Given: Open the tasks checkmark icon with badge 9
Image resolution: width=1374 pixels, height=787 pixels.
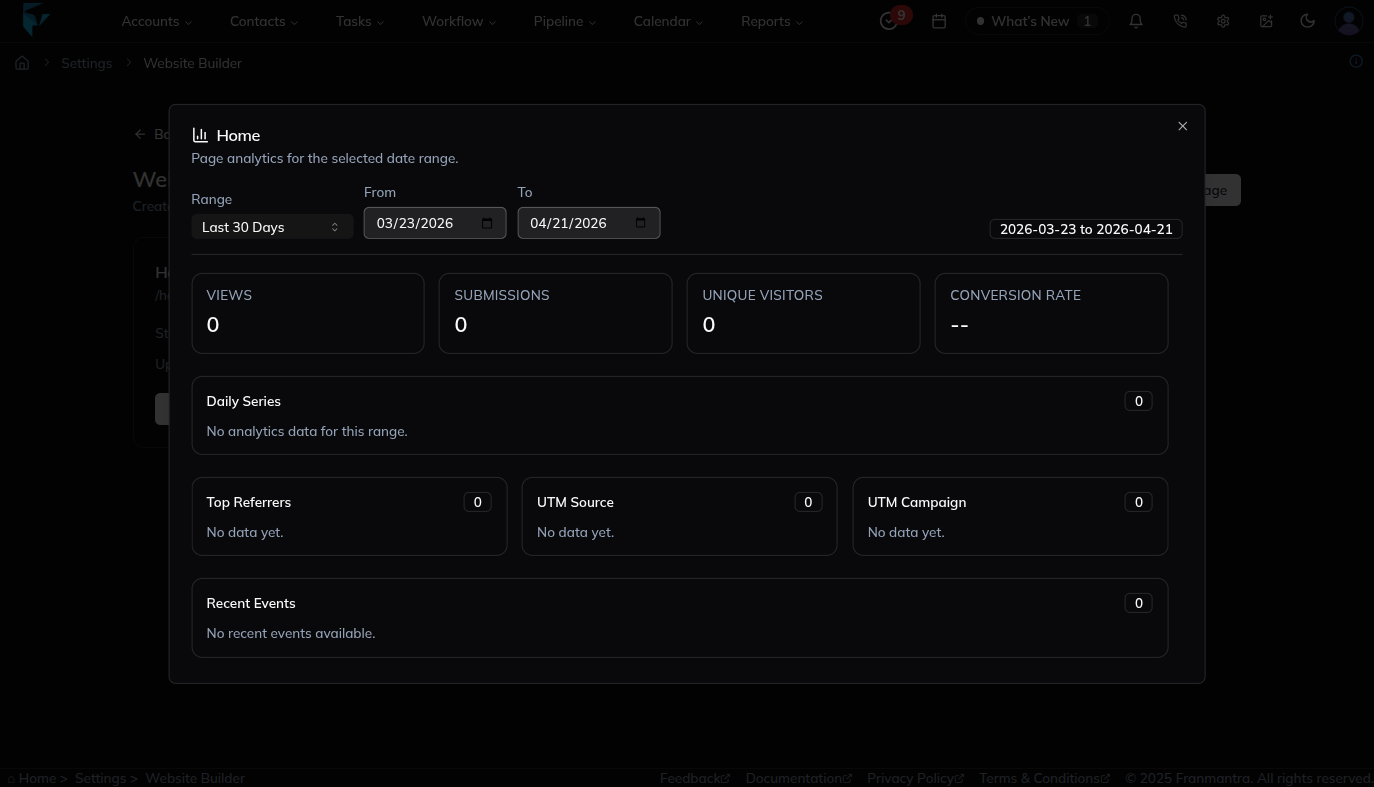Looking at the screenshot, I should (888, 21).
